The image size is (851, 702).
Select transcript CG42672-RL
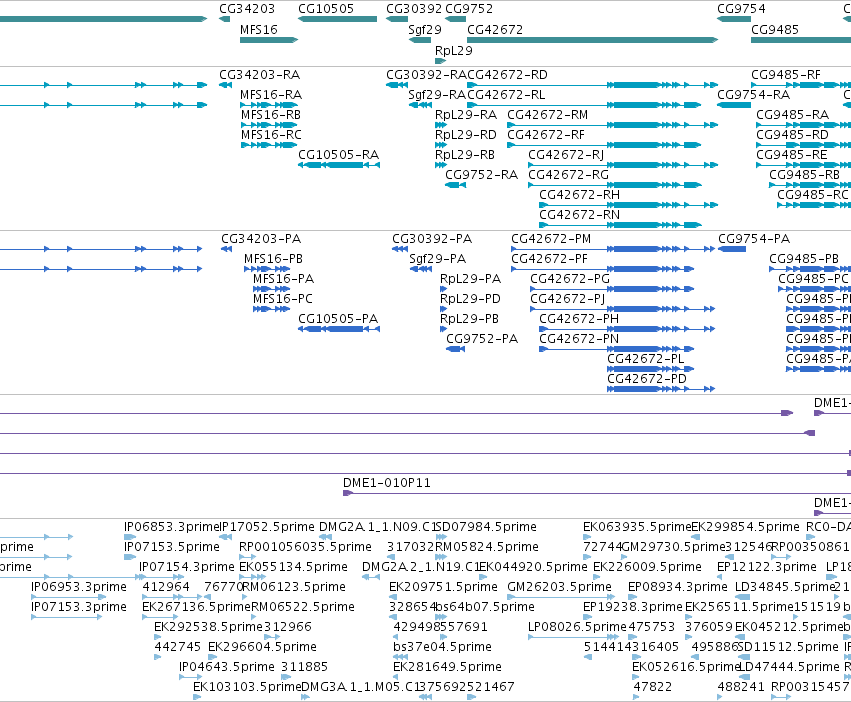coord(506,94)
